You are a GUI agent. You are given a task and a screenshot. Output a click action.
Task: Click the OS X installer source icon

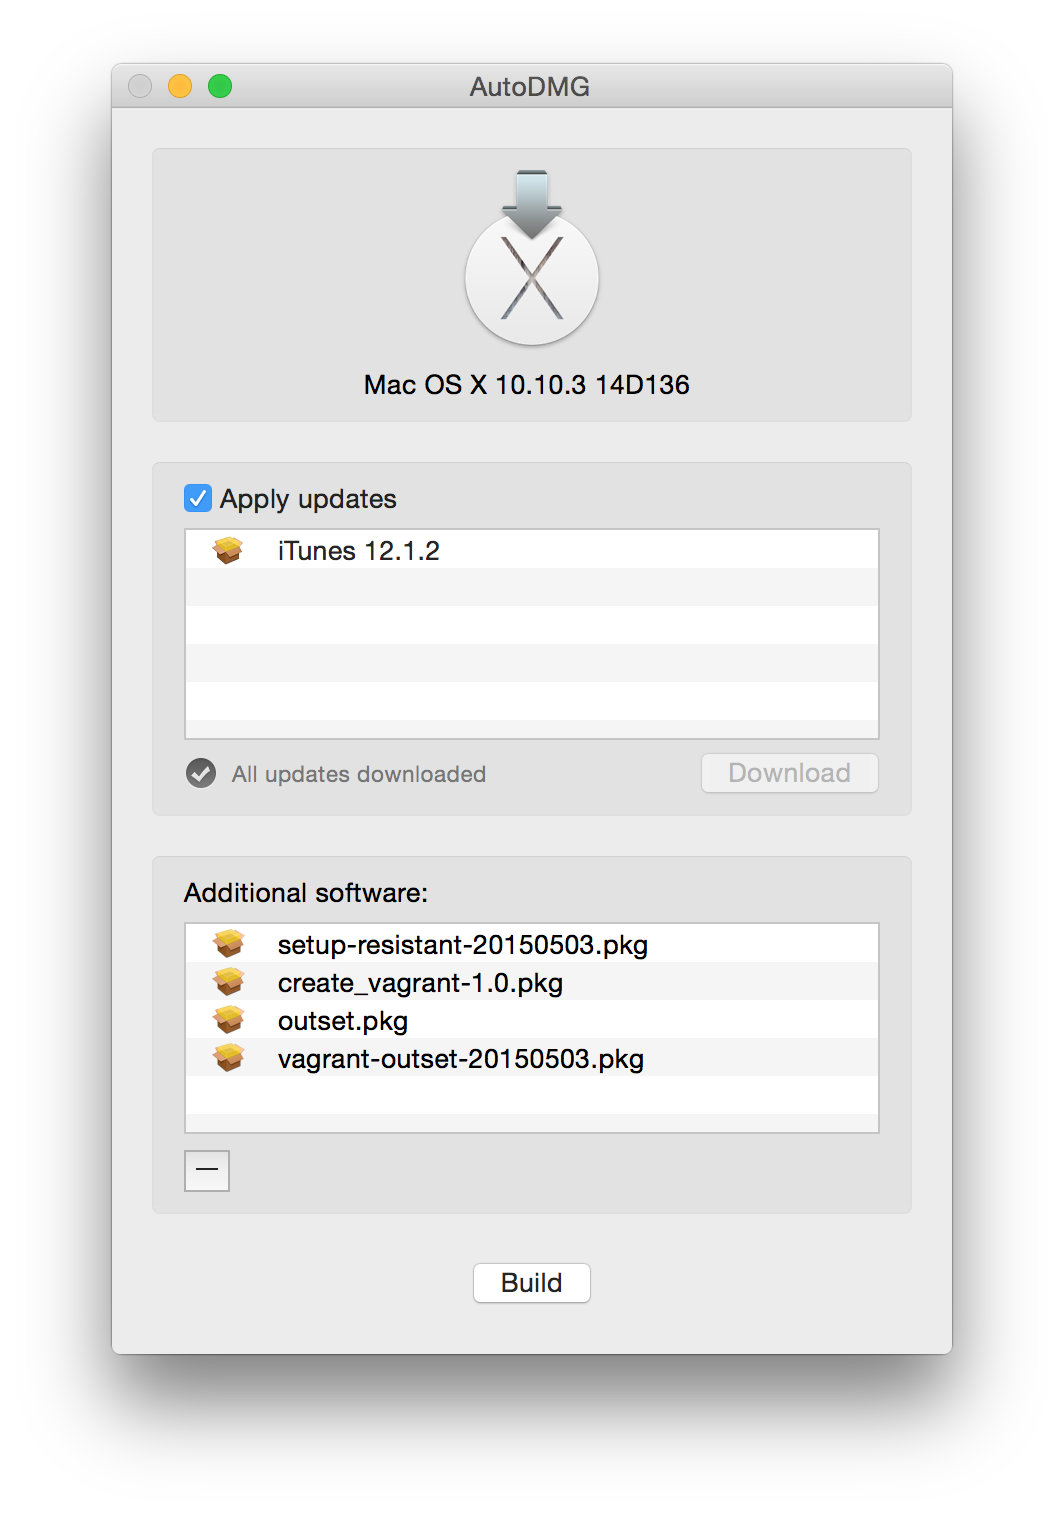coord(532,258)
